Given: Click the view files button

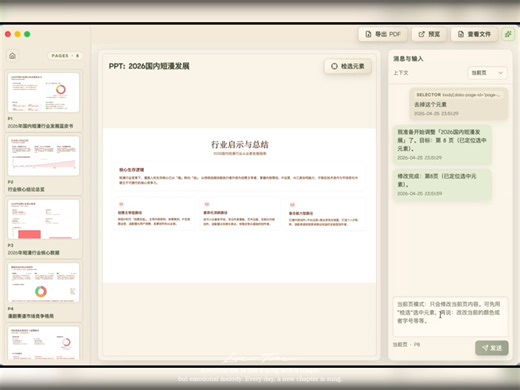Looking at the screenshot, I should pyautogui.click(x=474, y=34).
